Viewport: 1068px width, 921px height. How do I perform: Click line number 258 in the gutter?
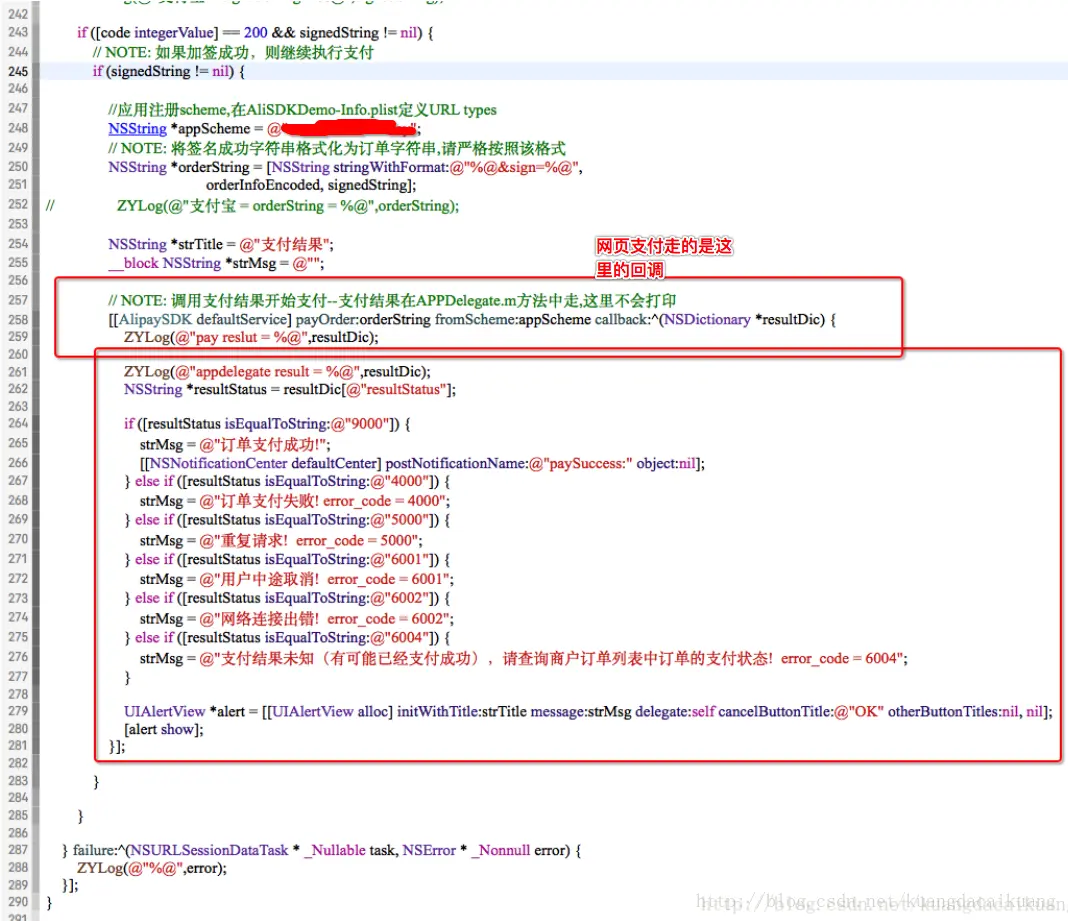(x=18, y=319)
